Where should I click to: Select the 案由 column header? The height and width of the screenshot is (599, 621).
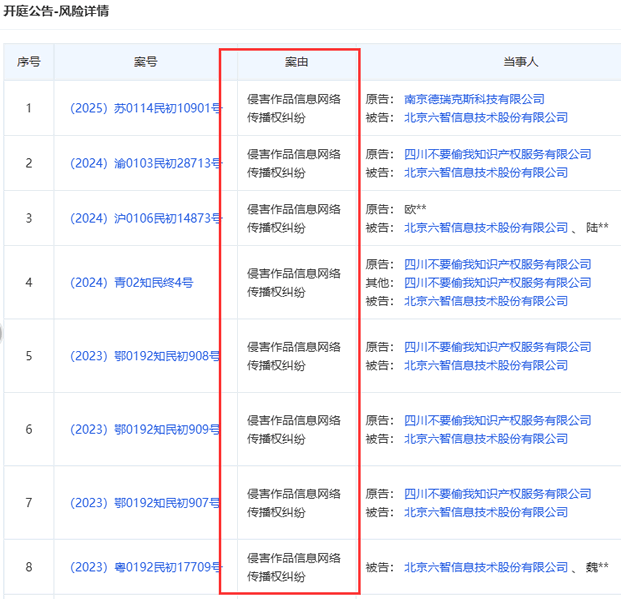pos(296,62)
